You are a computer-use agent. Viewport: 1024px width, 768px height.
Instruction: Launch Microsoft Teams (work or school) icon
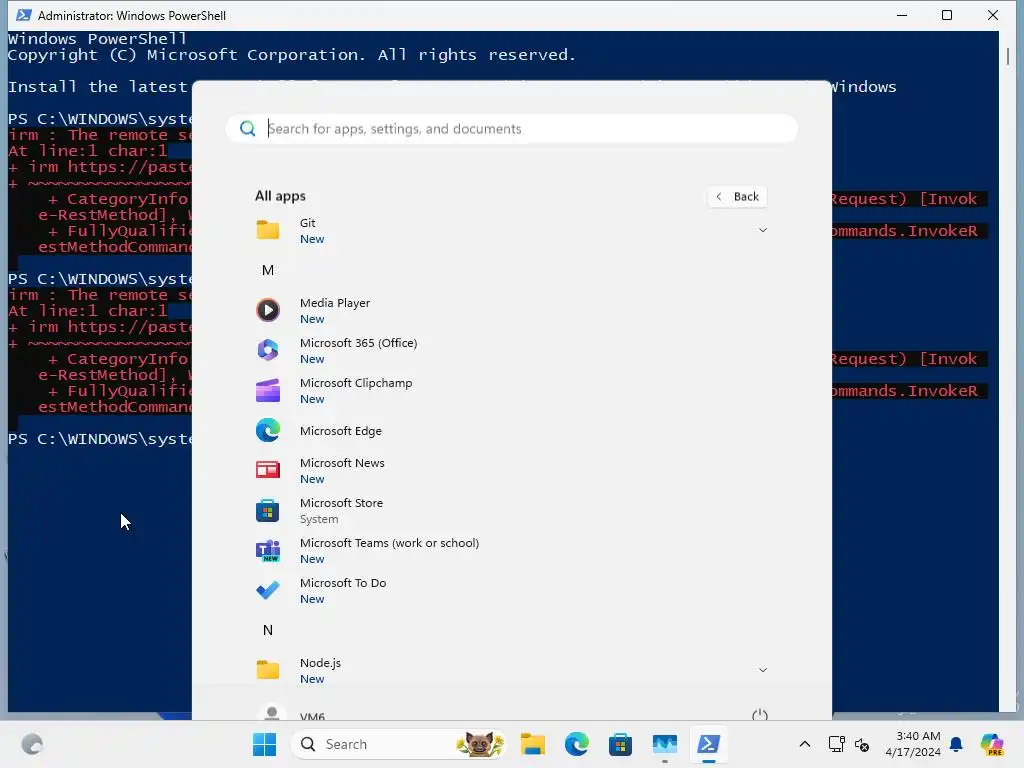tap(268, 551)
